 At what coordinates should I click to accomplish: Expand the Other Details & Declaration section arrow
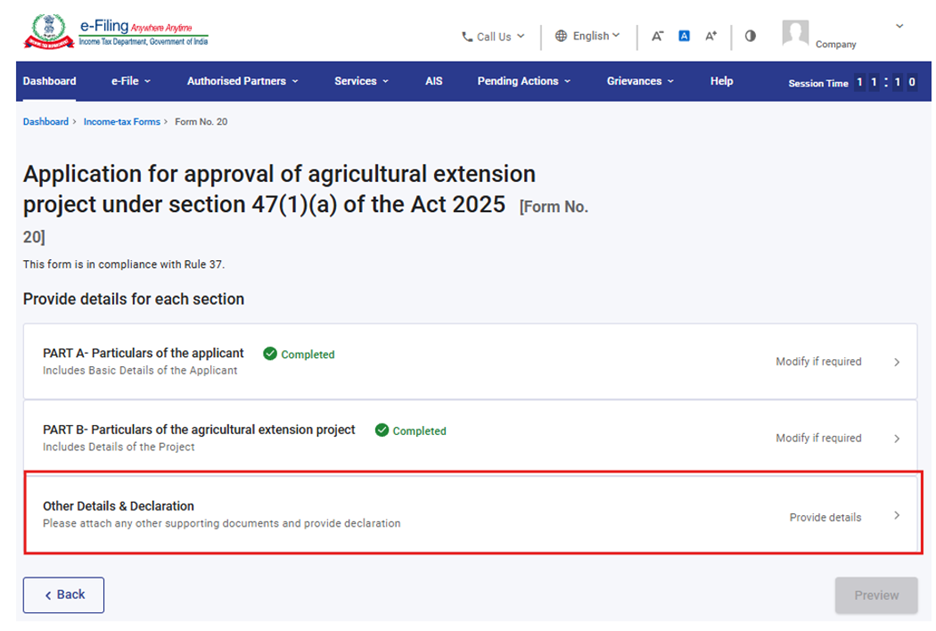click(x=897, y=516)
